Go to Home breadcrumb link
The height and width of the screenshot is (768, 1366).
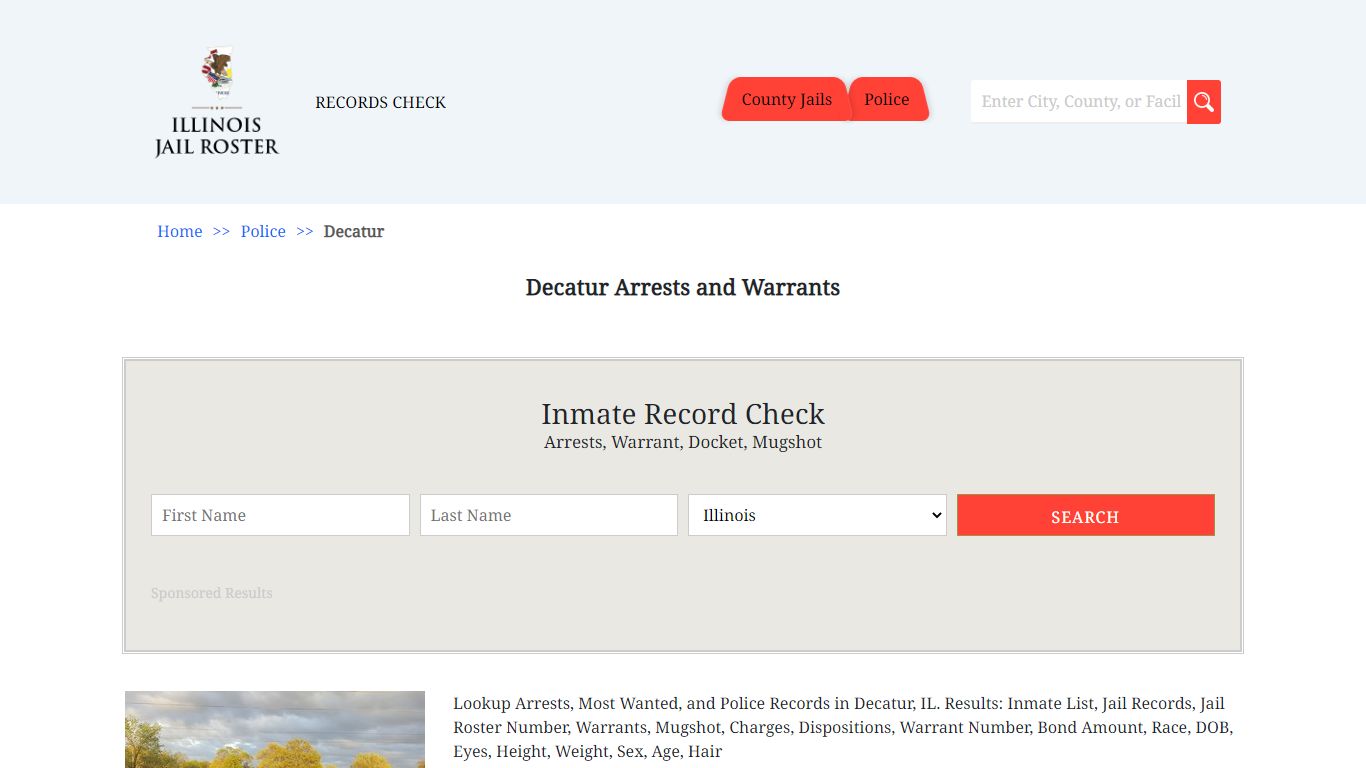180,231
